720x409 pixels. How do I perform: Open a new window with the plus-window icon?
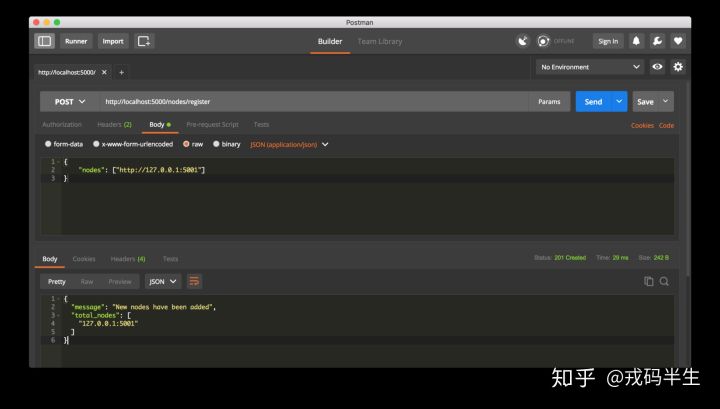[144, 41]
